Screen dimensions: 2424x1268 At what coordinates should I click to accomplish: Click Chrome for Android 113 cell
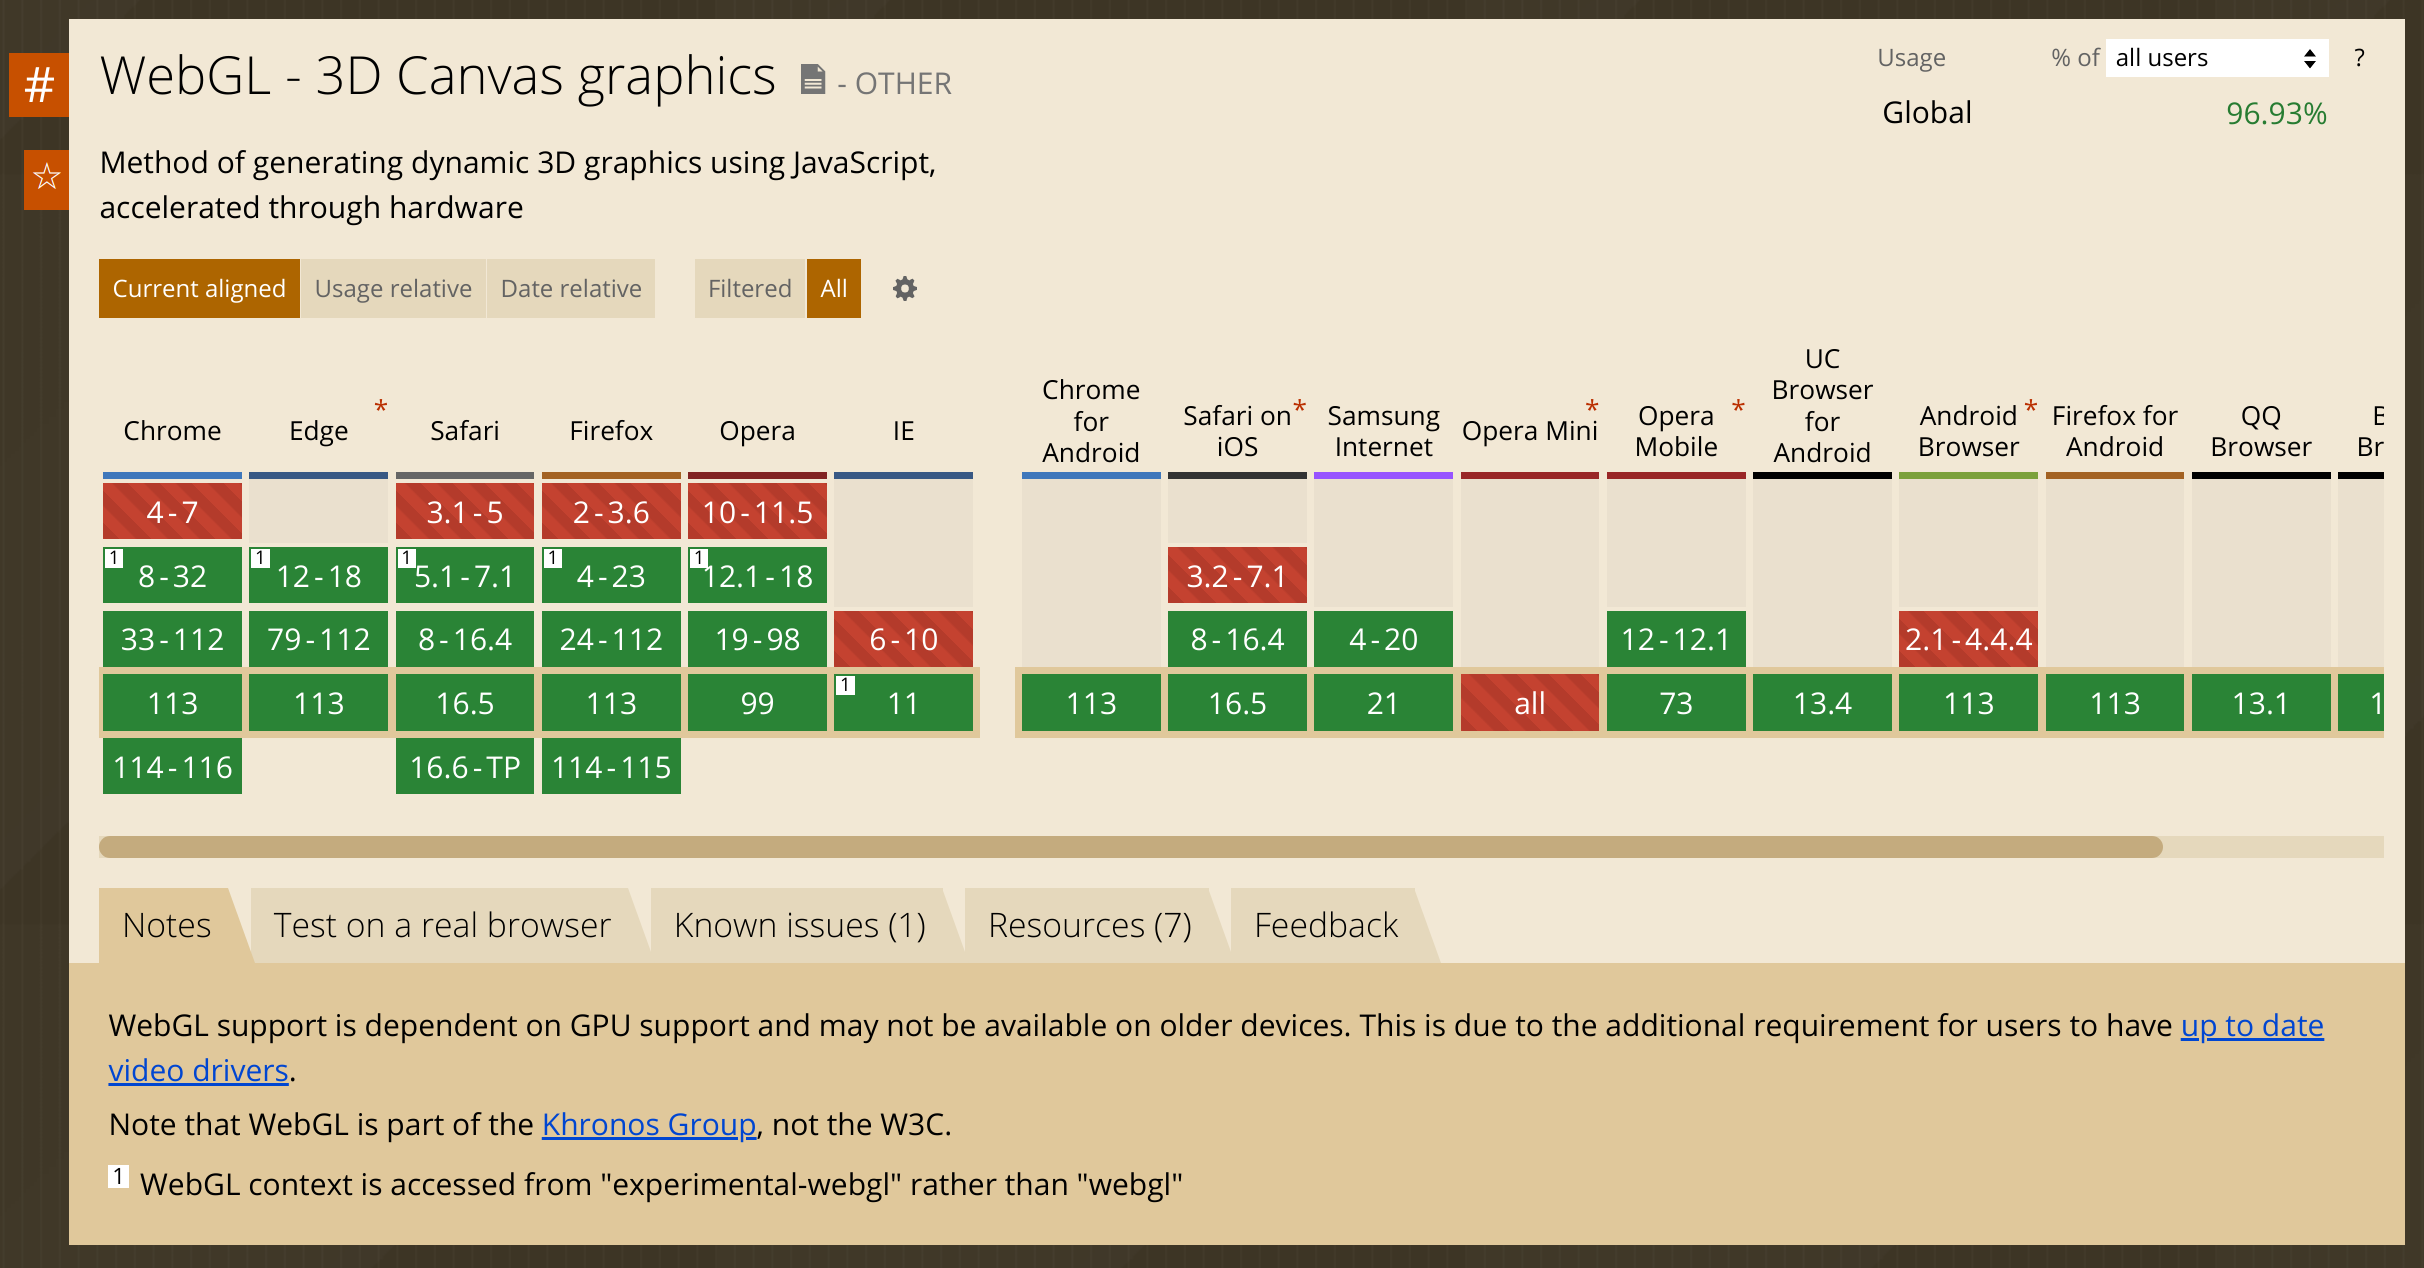point(1091,703)
